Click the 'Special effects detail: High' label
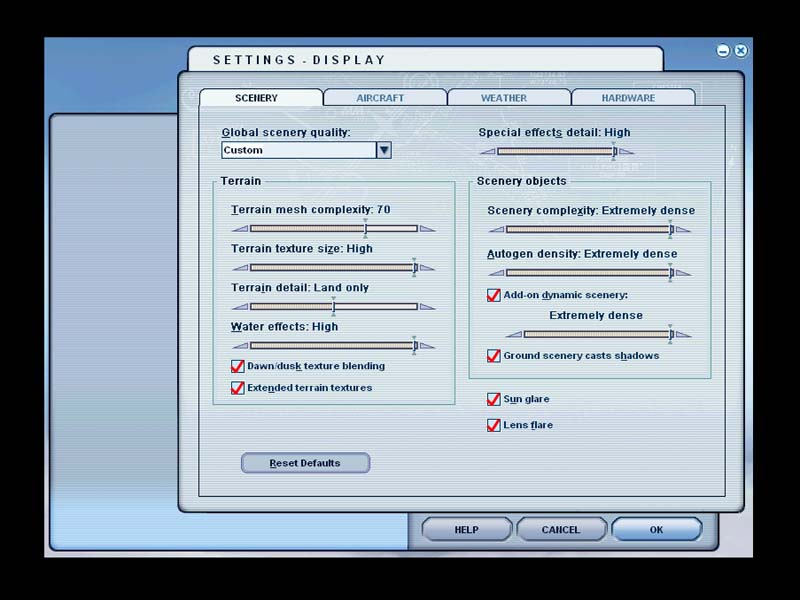 pos(555,133)
